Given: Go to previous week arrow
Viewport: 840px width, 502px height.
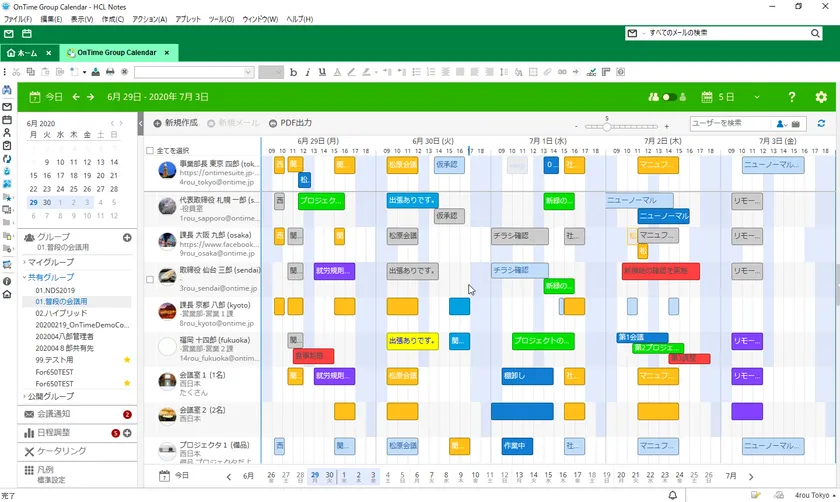Looking at the screenshot, I should [x=76, y=97].
